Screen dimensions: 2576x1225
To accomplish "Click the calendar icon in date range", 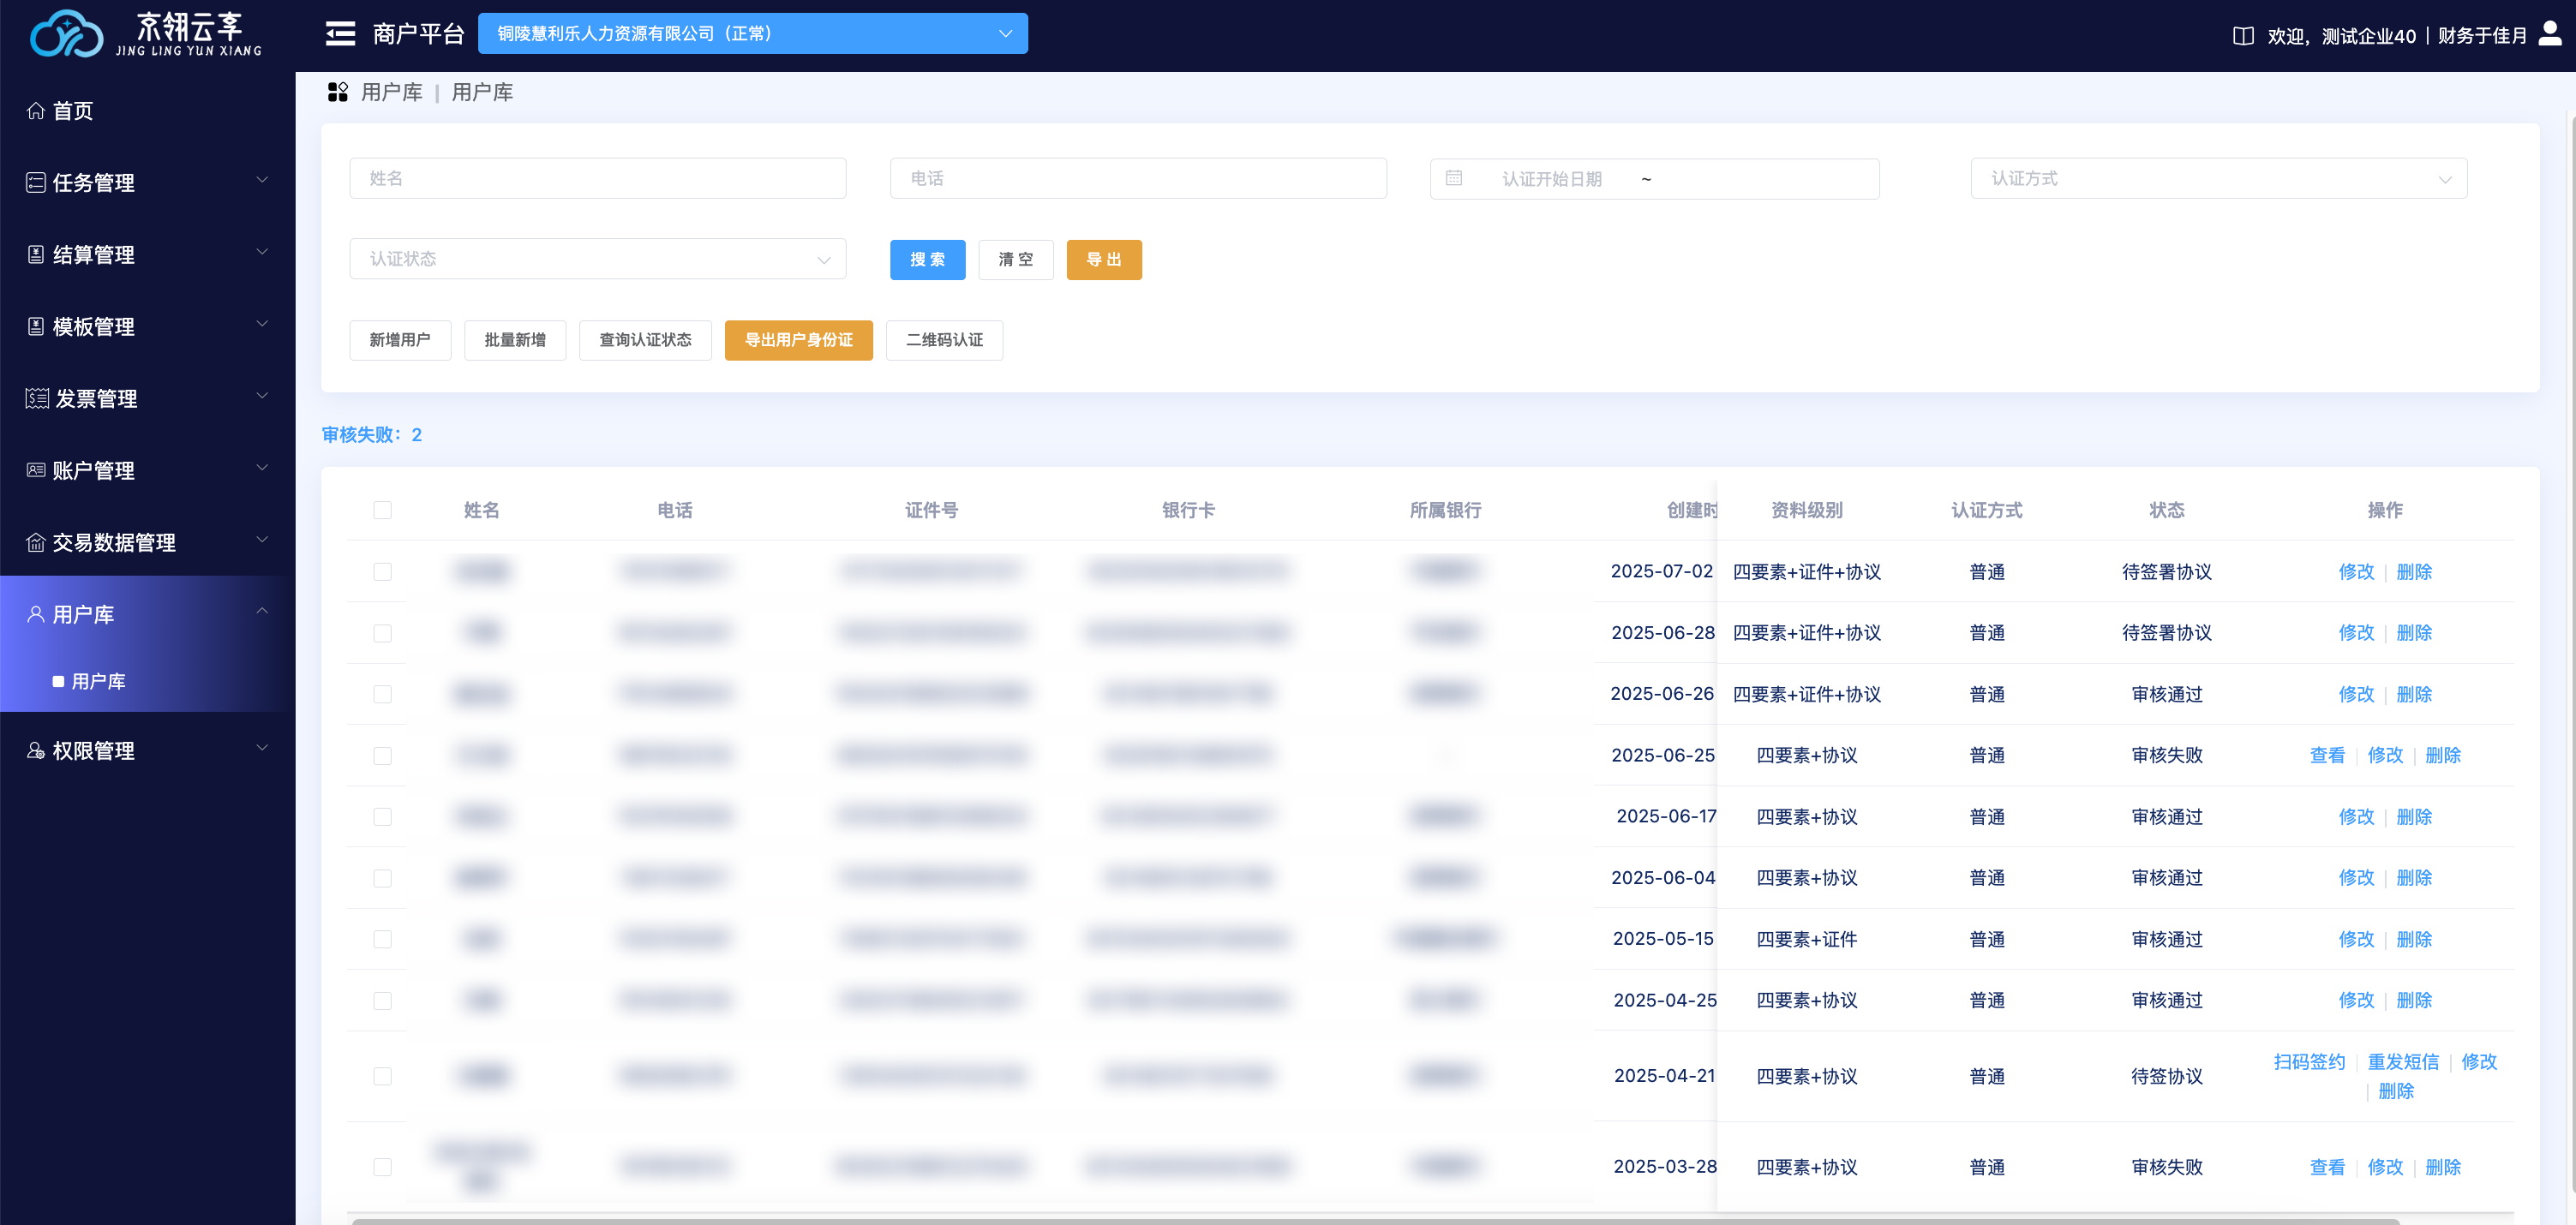I will (x=1454, y=178).
